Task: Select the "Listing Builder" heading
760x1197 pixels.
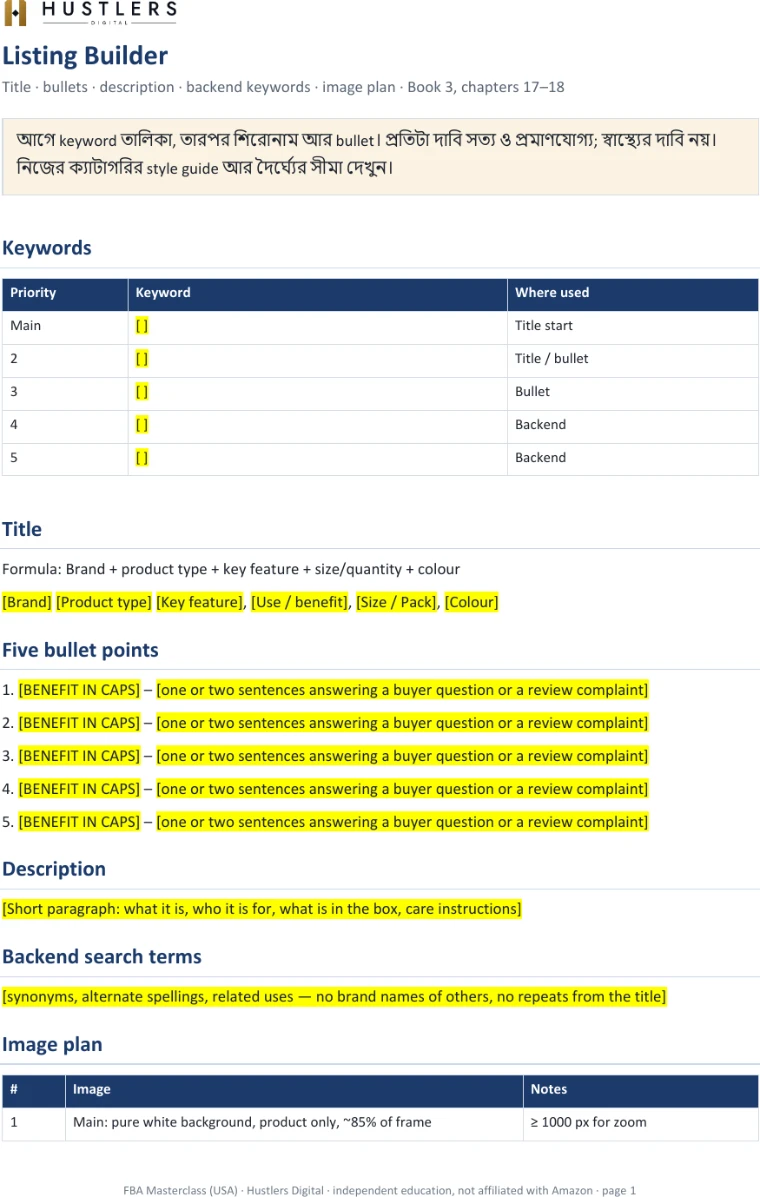Action: 85,56
